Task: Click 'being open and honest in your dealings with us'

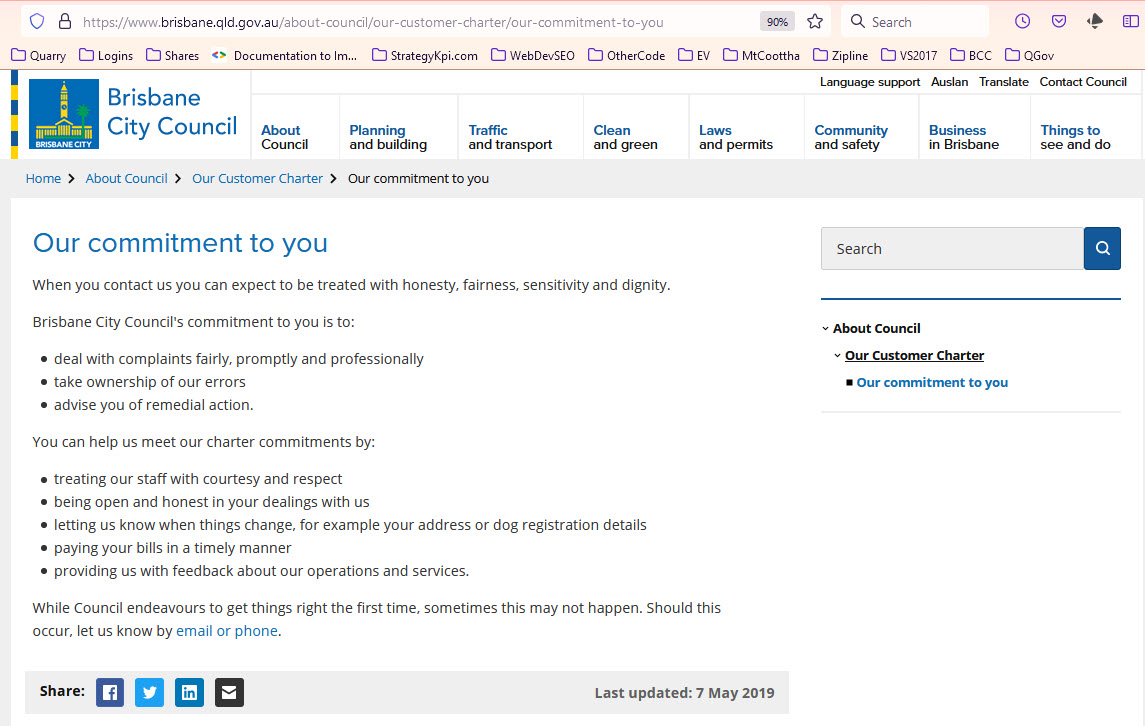Action: [x=212, y=502]
